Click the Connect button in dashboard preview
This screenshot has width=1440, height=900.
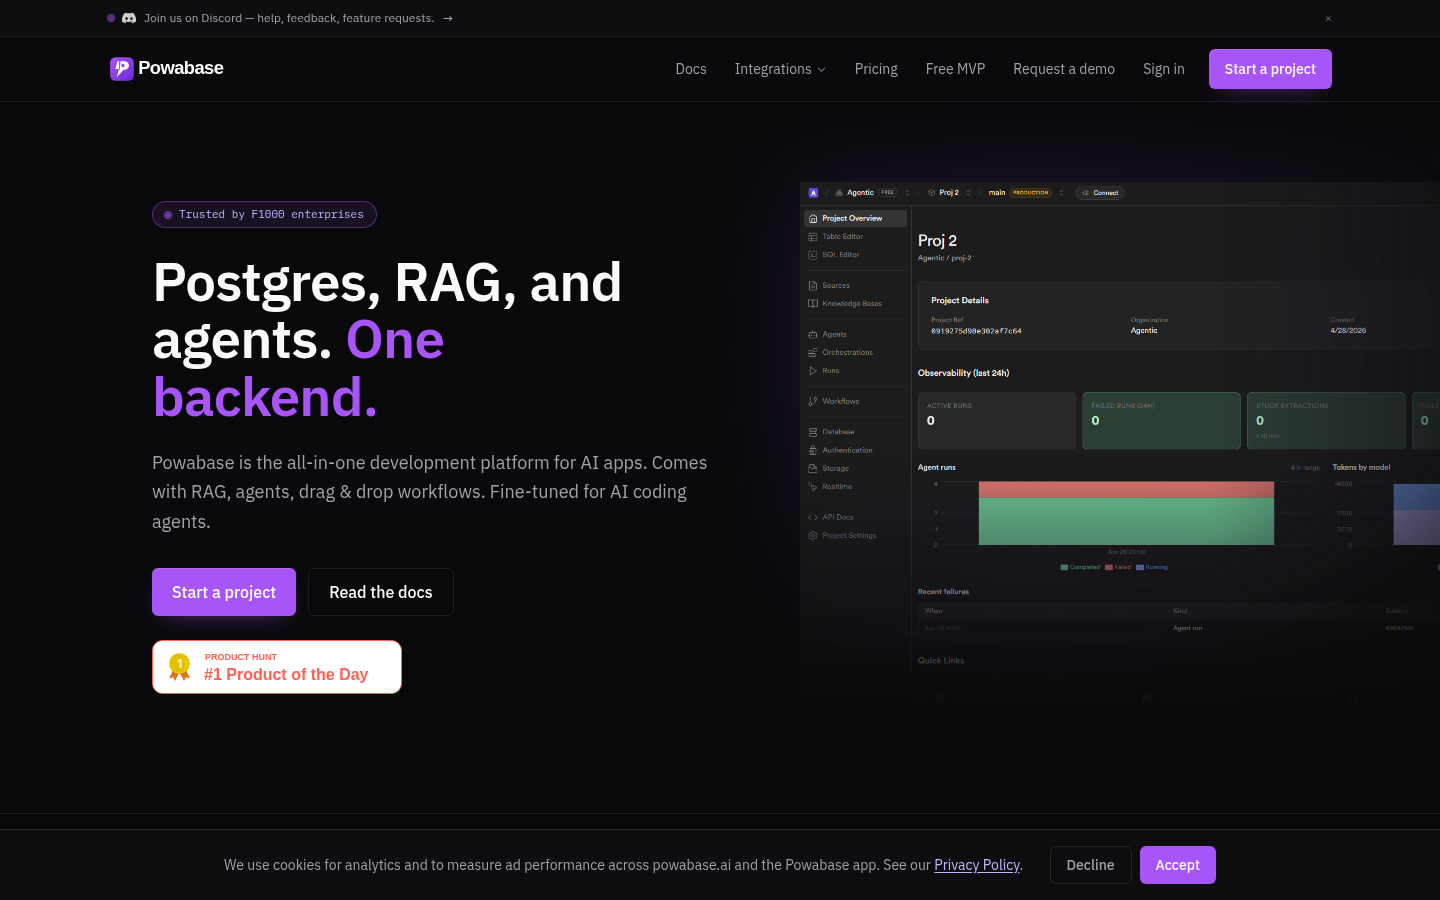click(x=1100, y=193)
